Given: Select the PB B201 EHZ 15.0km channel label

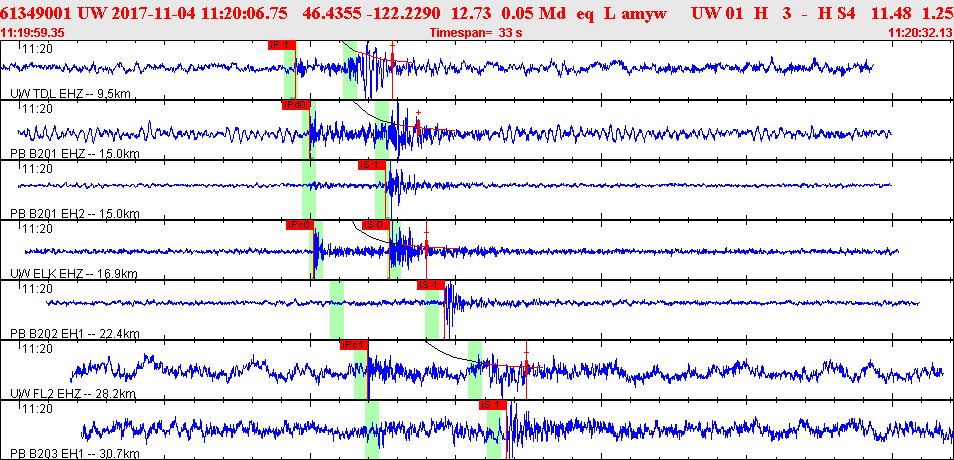Looking at the screenshot, I should [x=74, y=154].
